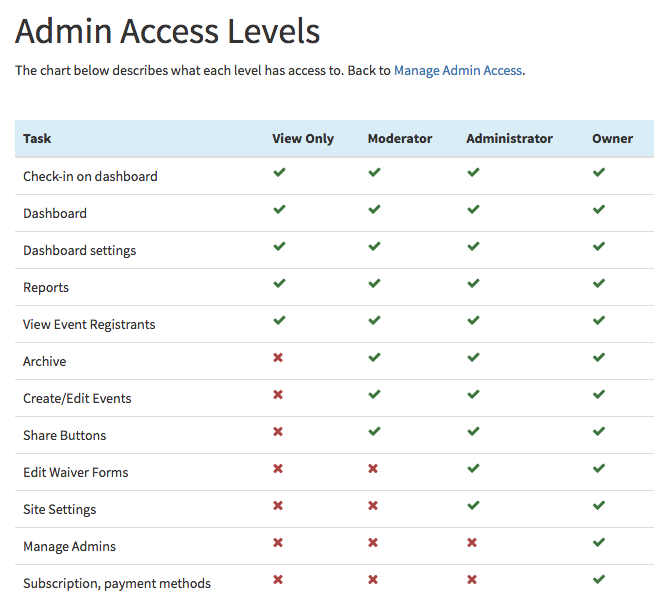Open the Manage Admin Access link

[x=458, y=70]
